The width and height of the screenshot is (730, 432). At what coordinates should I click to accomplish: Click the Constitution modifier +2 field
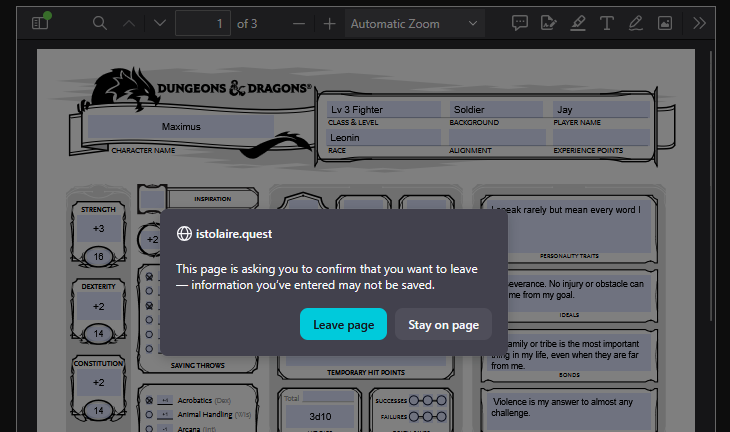tap(98, 383)
